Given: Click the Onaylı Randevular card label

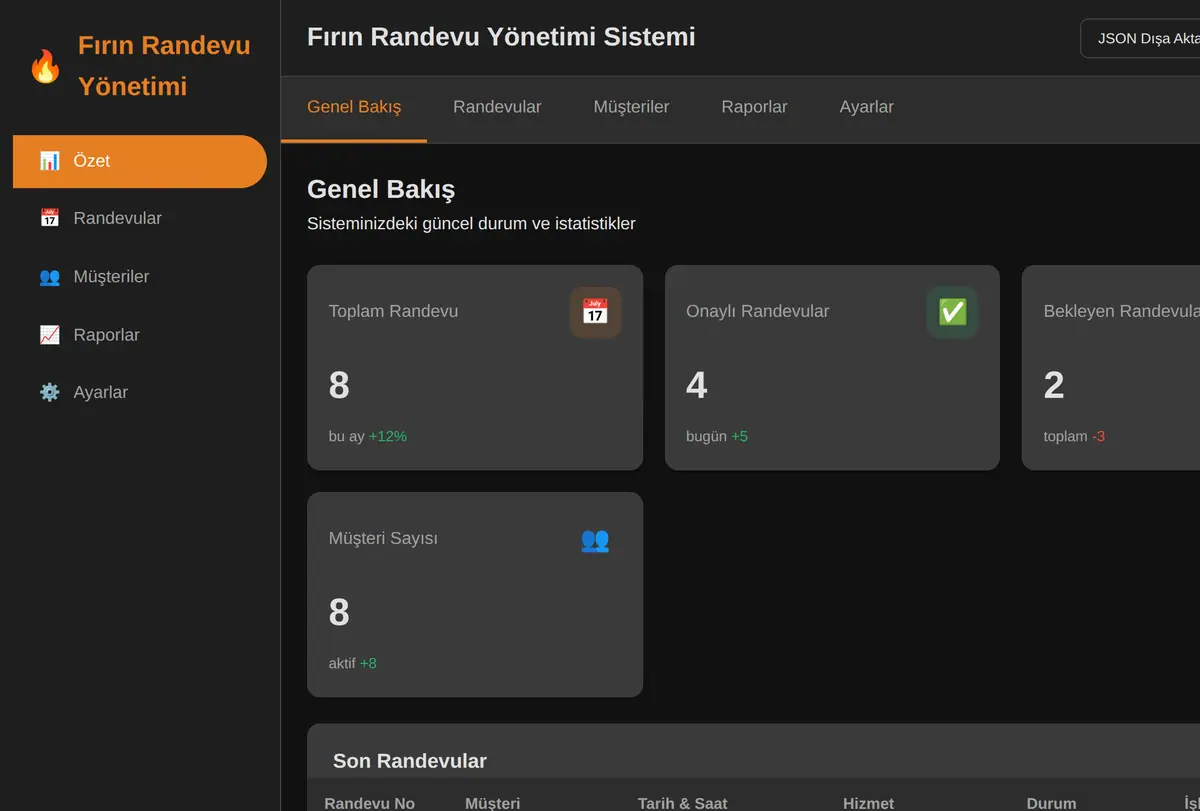Looking at the screenshot, I should [x=757, y=311].
